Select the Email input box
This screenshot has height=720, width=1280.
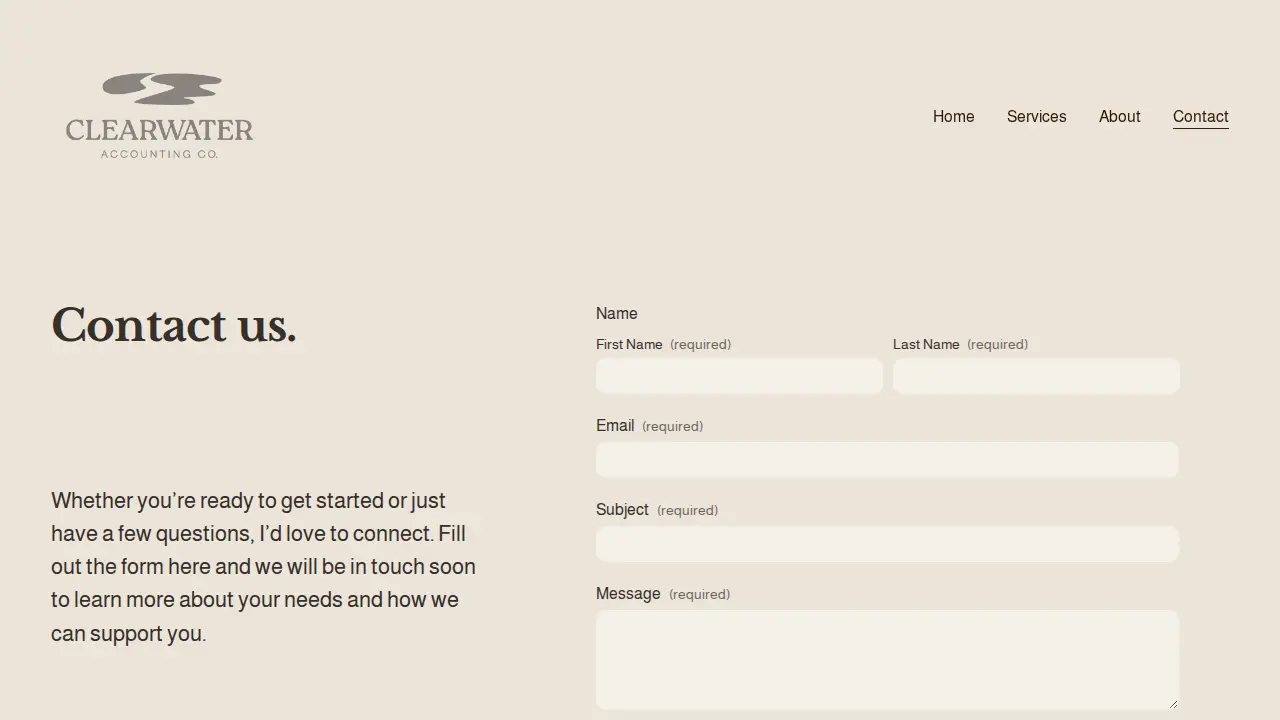[x=887, y=460]
